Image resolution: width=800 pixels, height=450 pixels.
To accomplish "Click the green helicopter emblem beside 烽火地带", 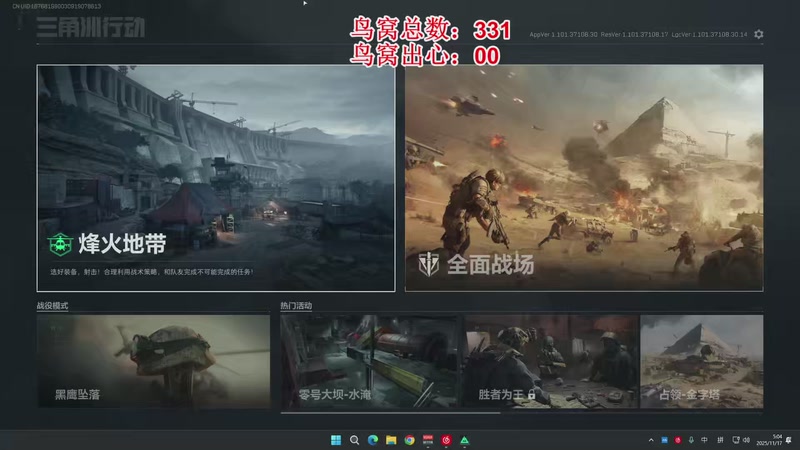I will [60, 244].
